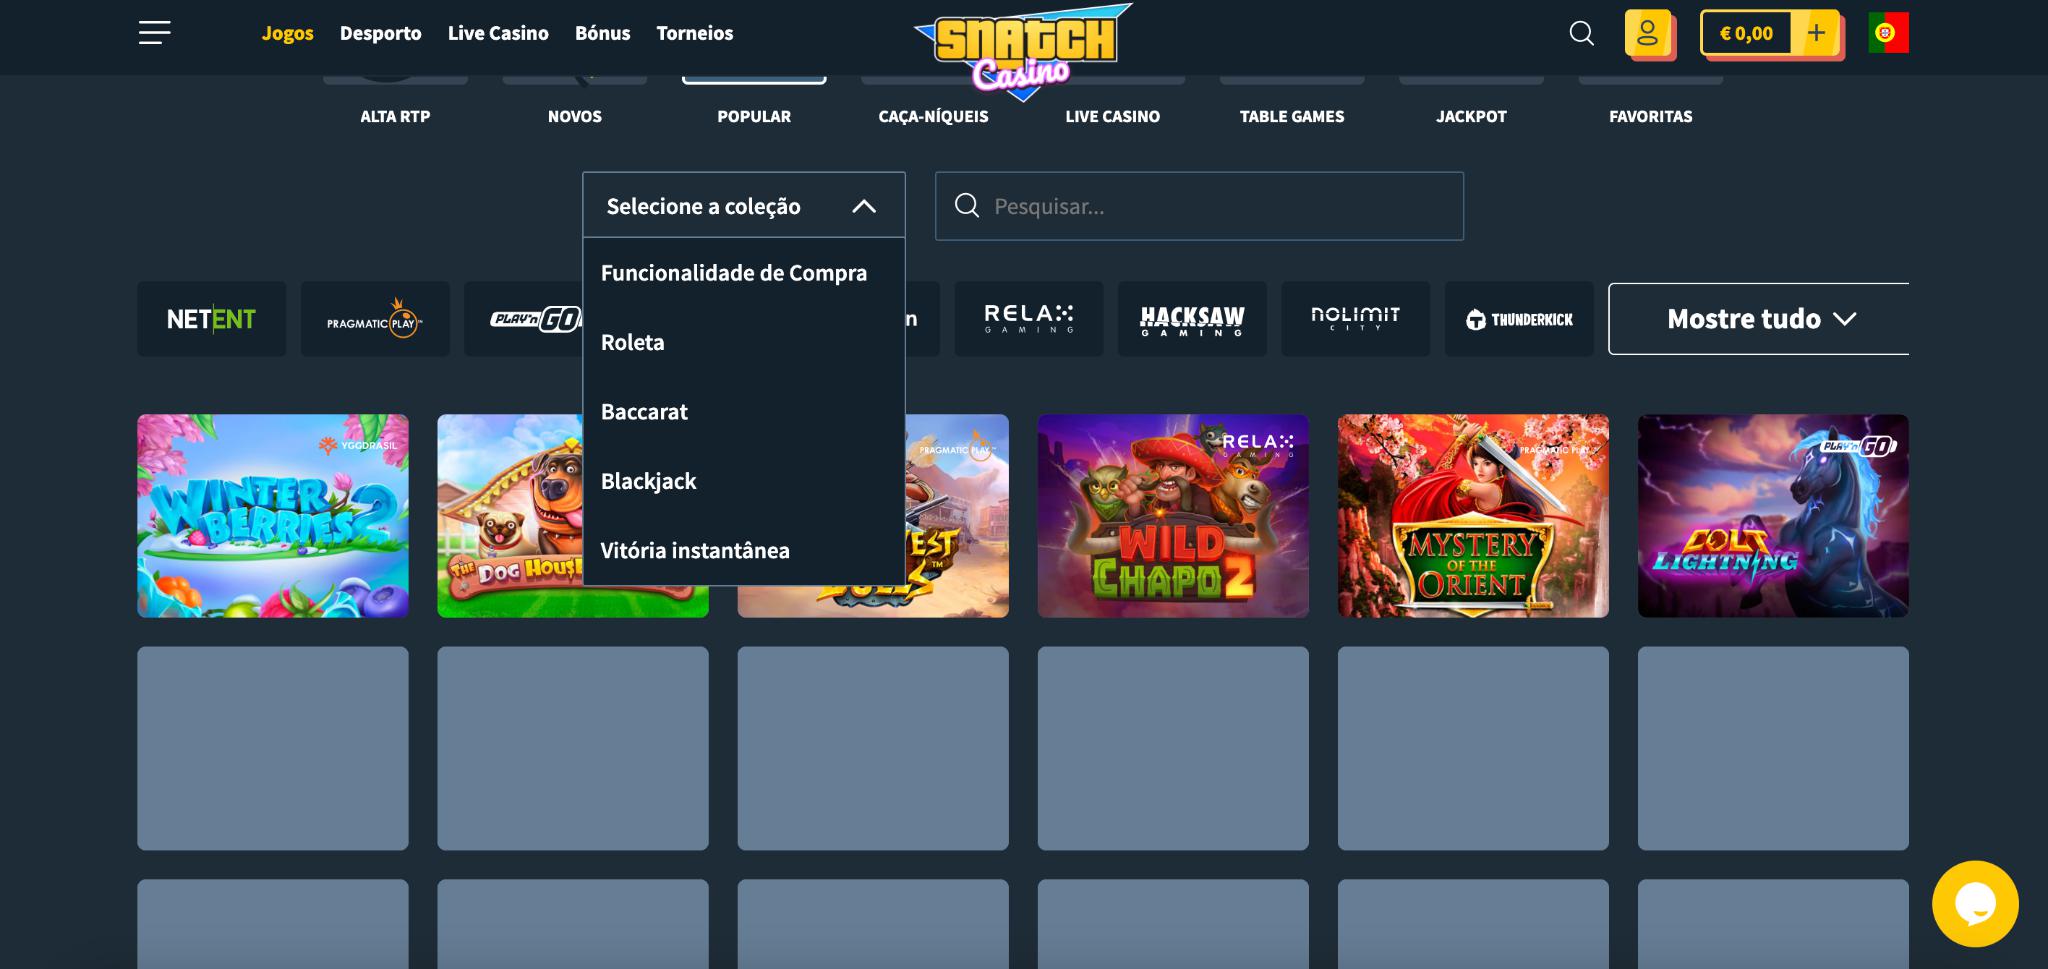The image size is (2048, 969).
Task: Open Colt Lightning game thumbnail
Action: (1773, 516)
